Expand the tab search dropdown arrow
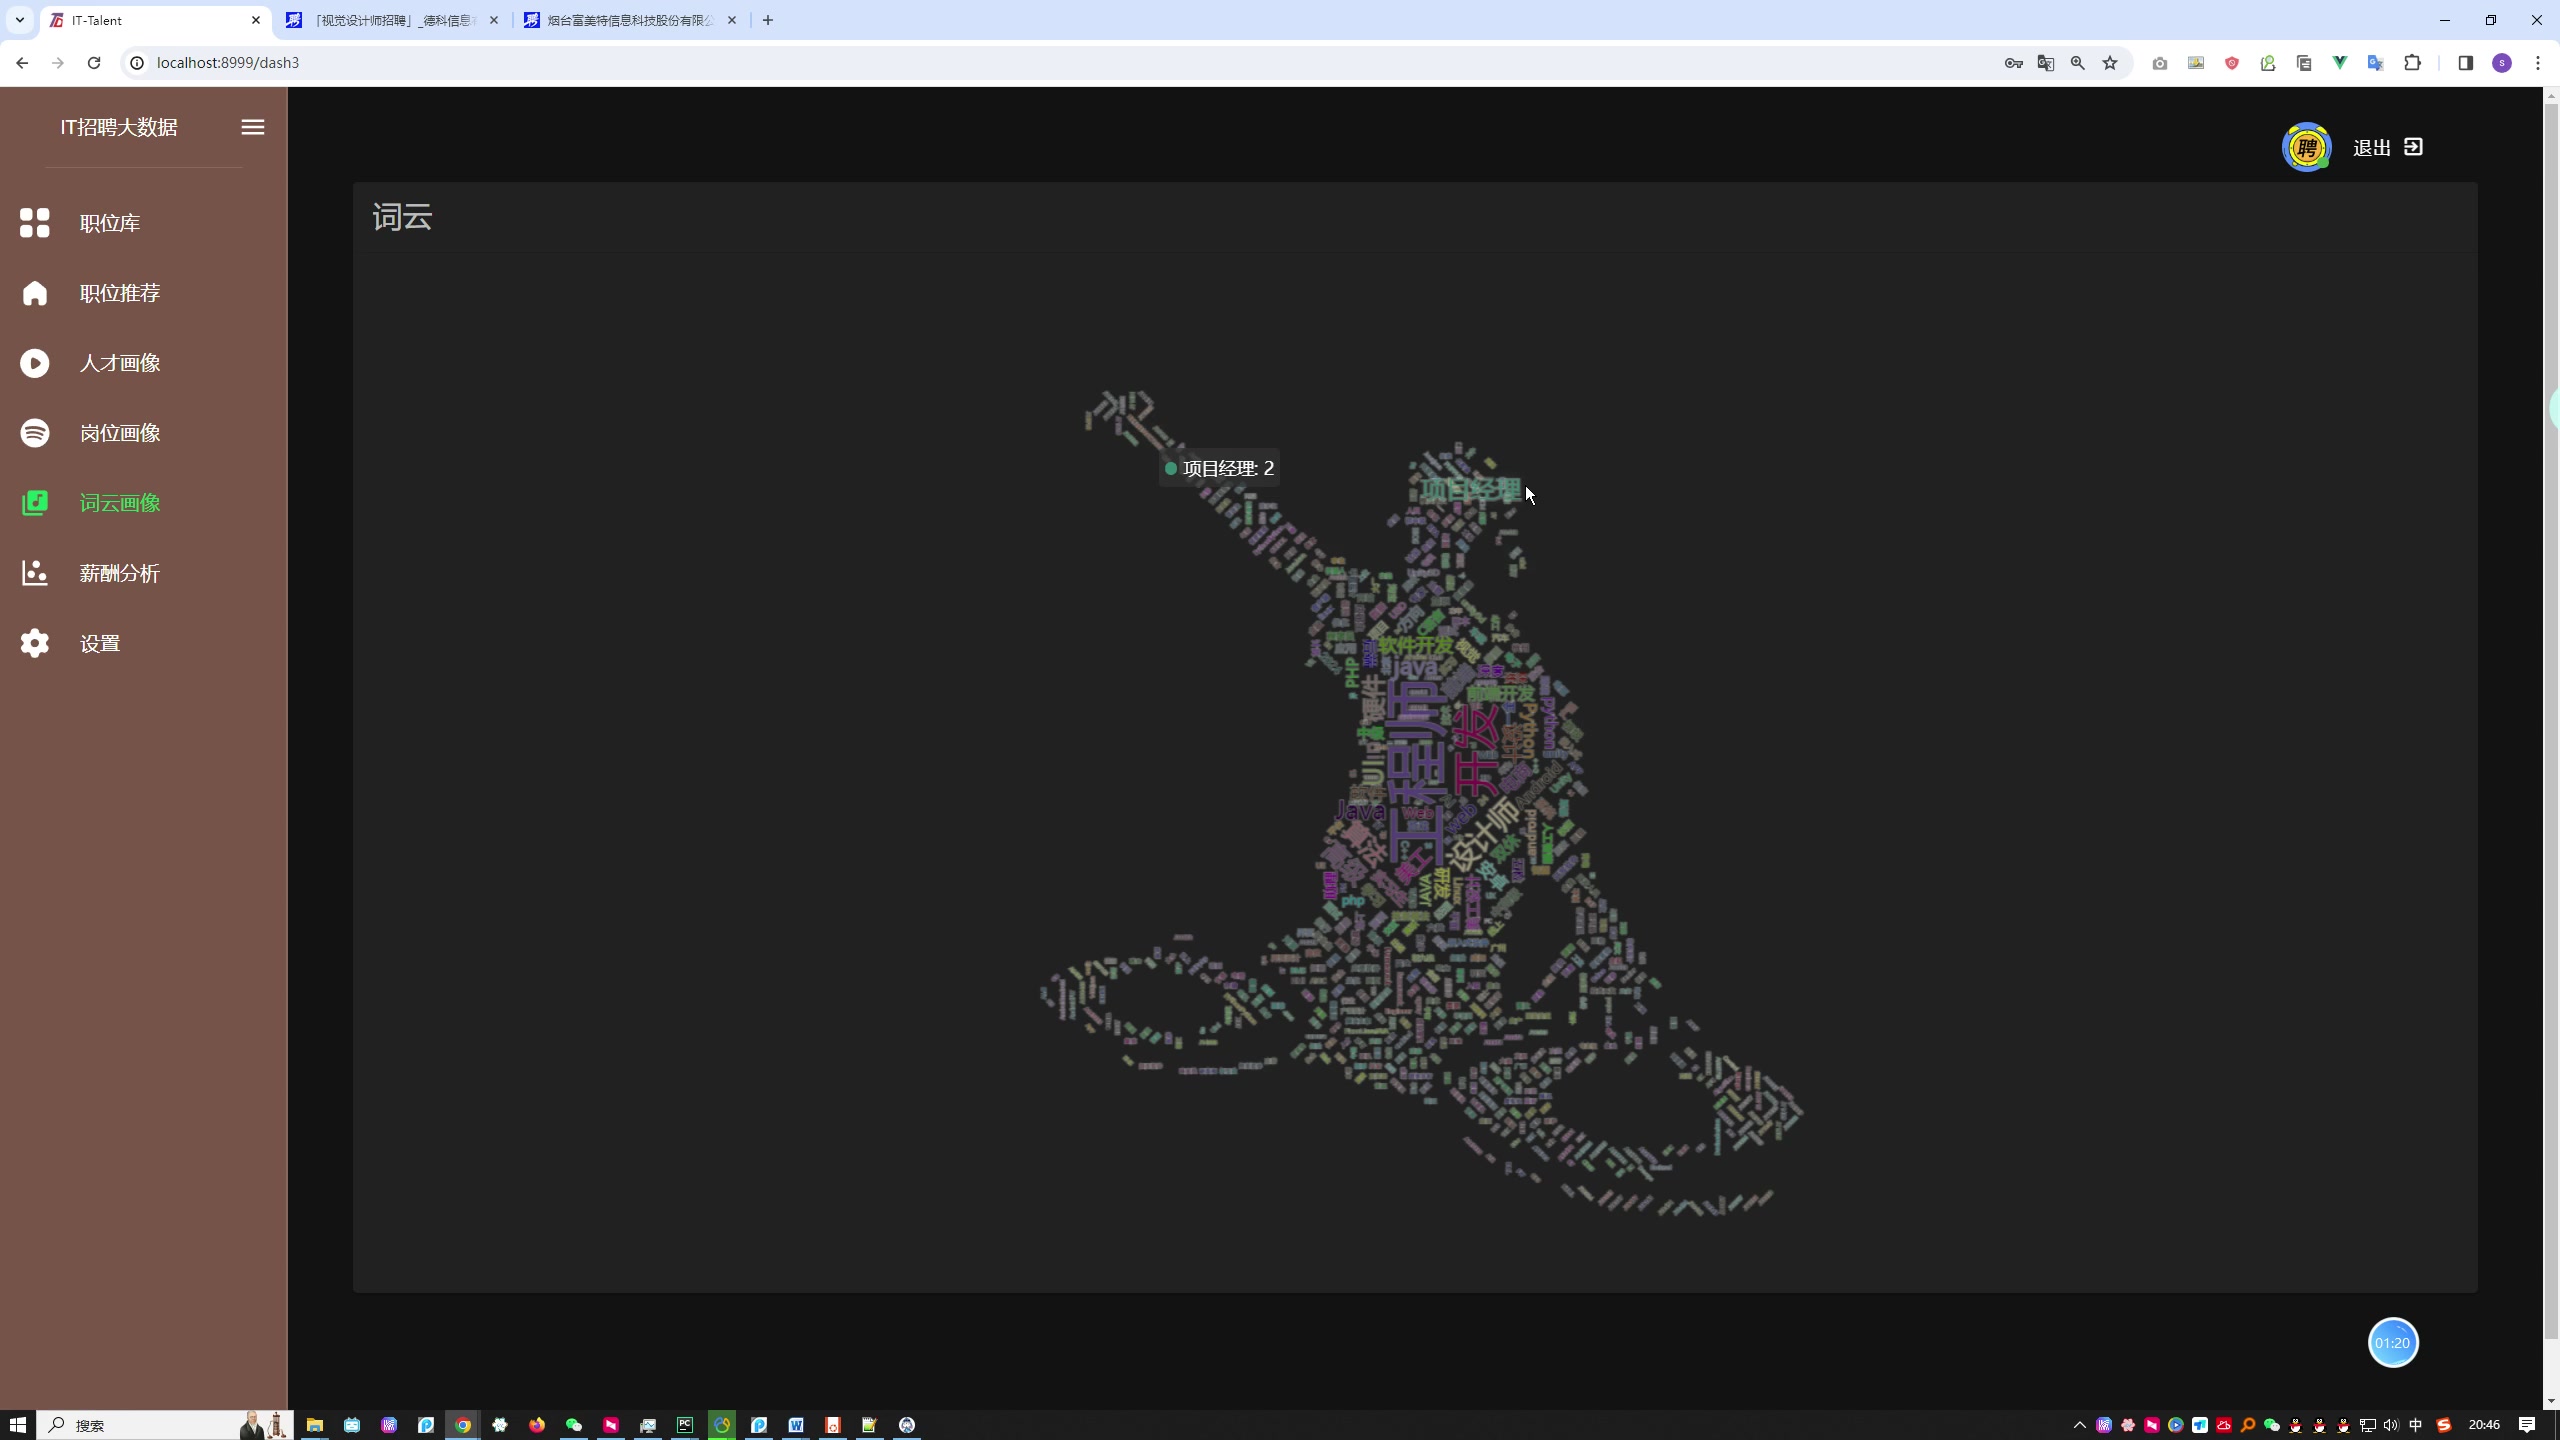The width and height of the screenshot is (2560, 1440). (19, 20)
